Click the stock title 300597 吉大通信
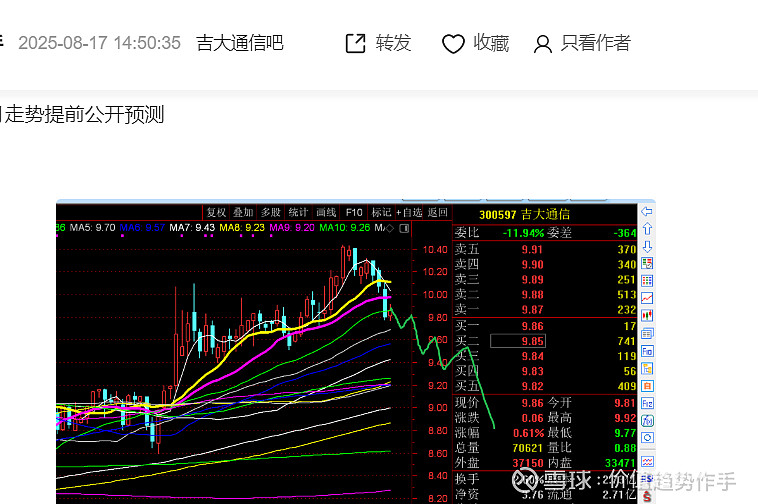Image resolution: width=758 pixels, height=504 pixels. point(525,215)
